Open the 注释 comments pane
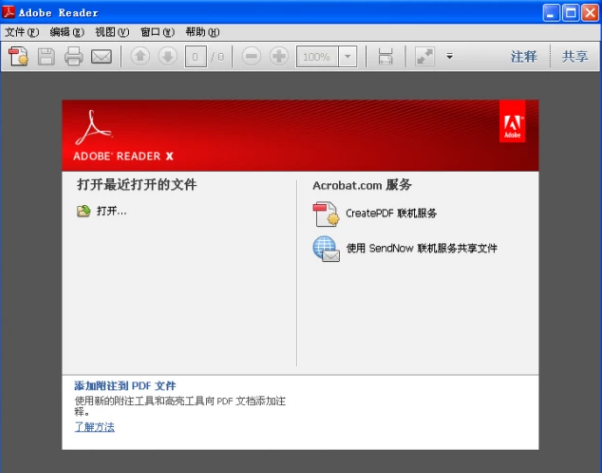The height and width of the screenshot is (473, 602). [524, 57]
